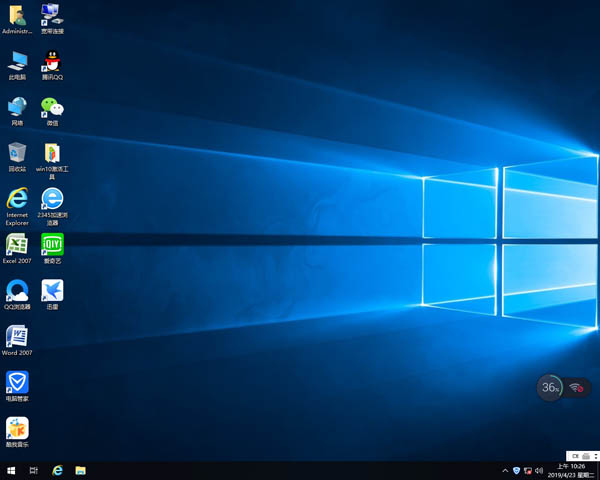Image resolution: width=600 pixels, height=480 pixels.
Task: Open the Windows Start menu button
Action: click(x=11, y=470)
